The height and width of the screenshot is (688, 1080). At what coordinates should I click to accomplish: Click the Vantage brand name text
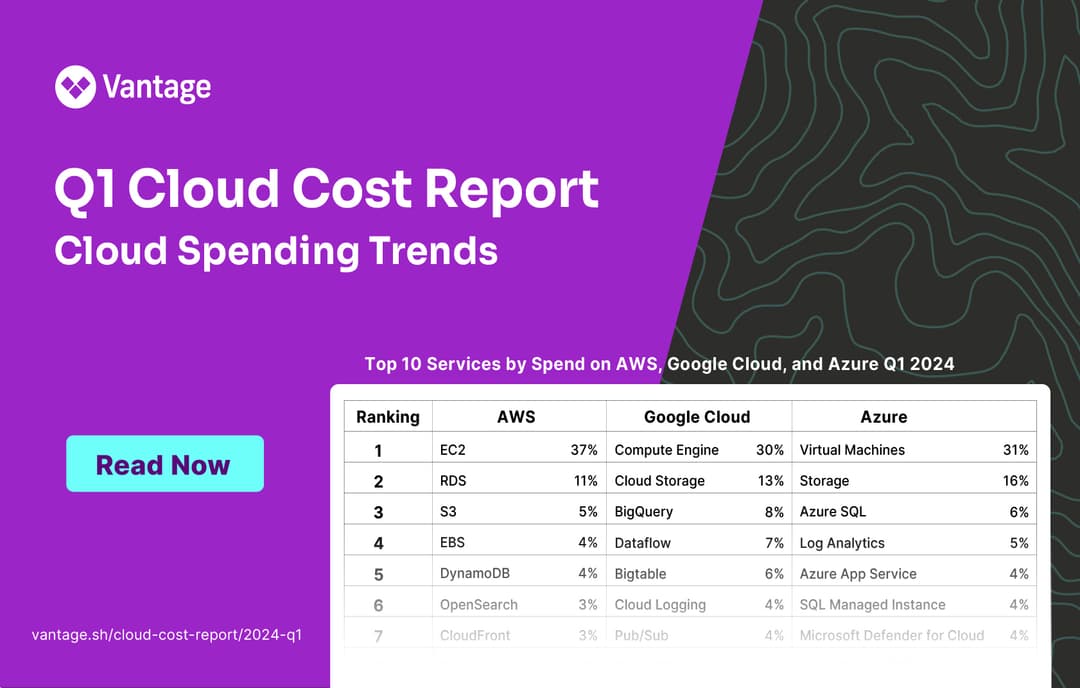[x=157, y=87]
